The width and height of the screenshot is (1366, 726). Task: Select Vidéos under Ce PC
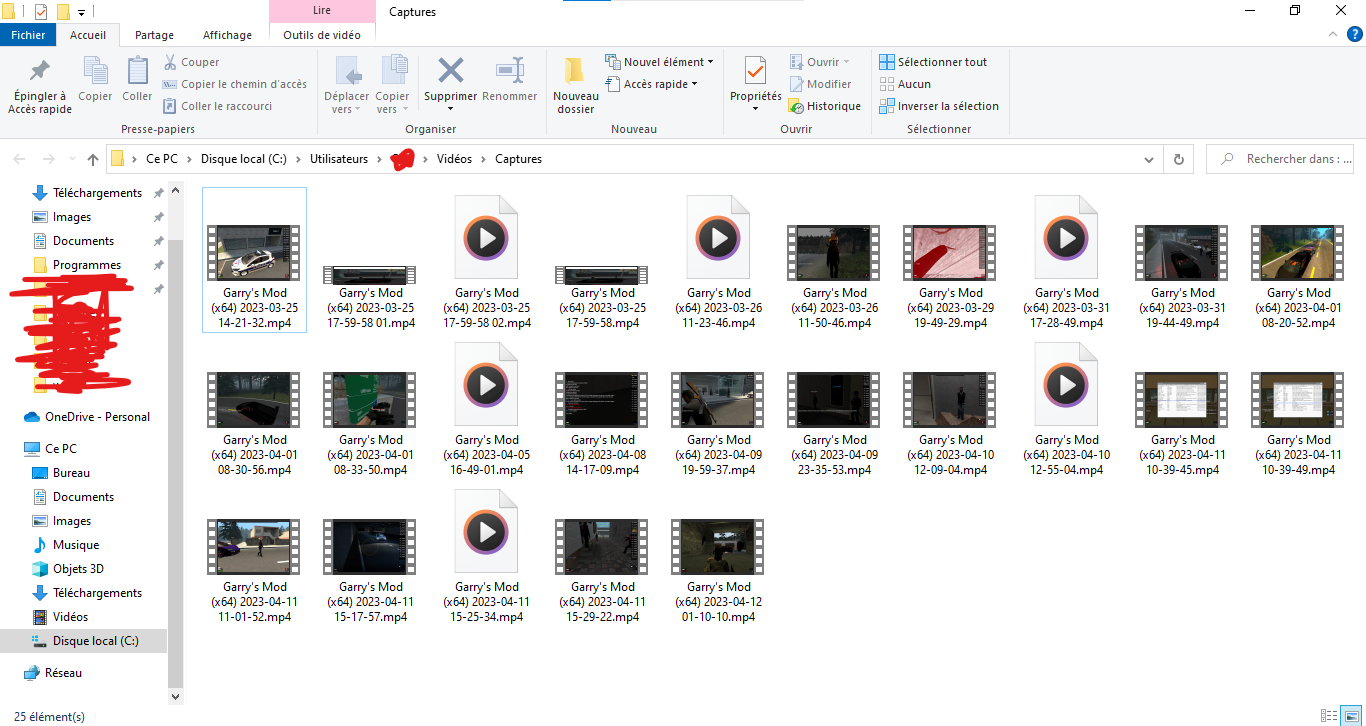tap(70, 617)
